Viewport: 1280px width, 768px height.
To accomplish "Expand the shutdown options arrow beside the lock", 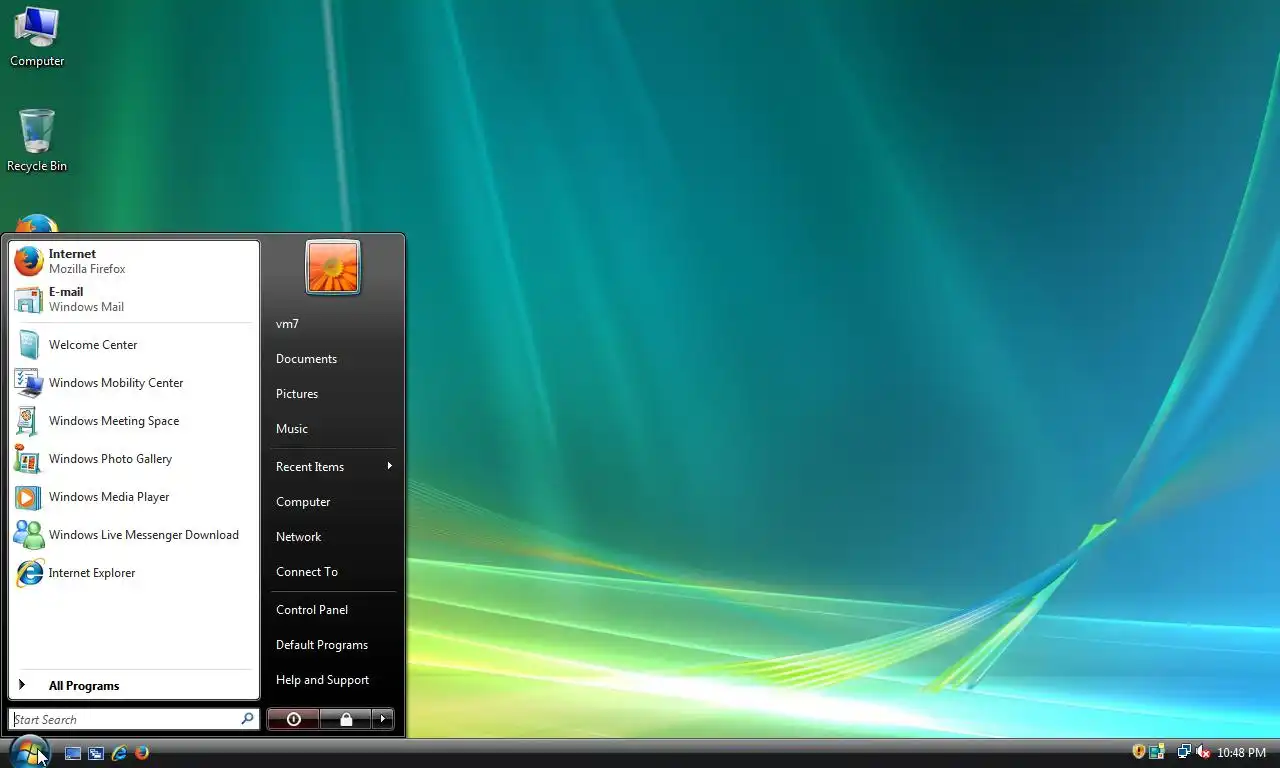I will [x=383, y=719].
